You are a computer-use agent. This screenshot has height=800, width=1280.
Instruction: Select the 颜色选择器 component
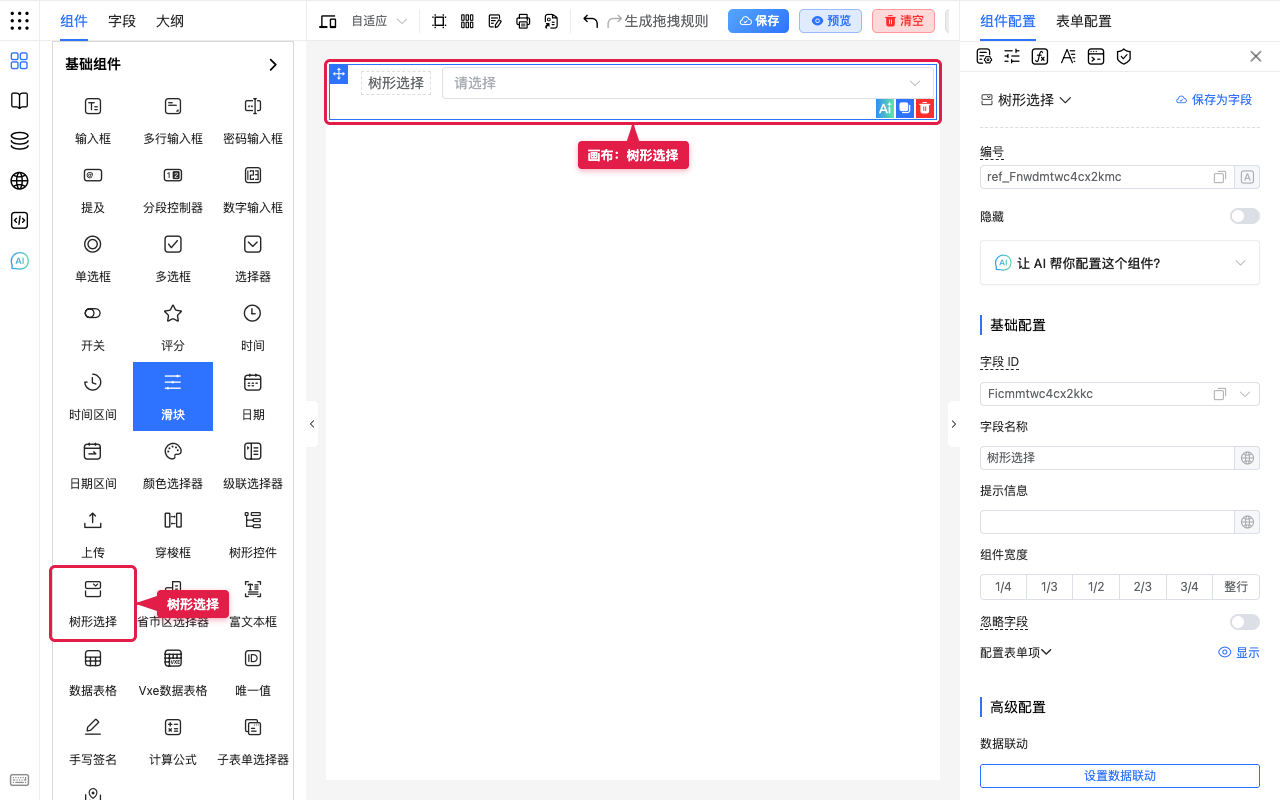[173, 465]
